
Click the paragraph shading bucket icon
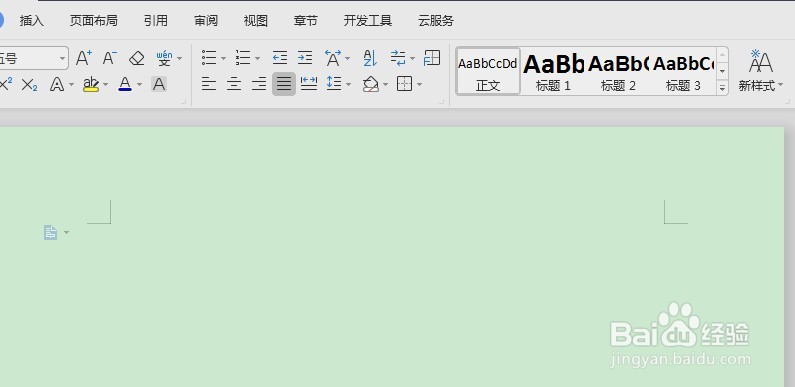tap(371, 84)
